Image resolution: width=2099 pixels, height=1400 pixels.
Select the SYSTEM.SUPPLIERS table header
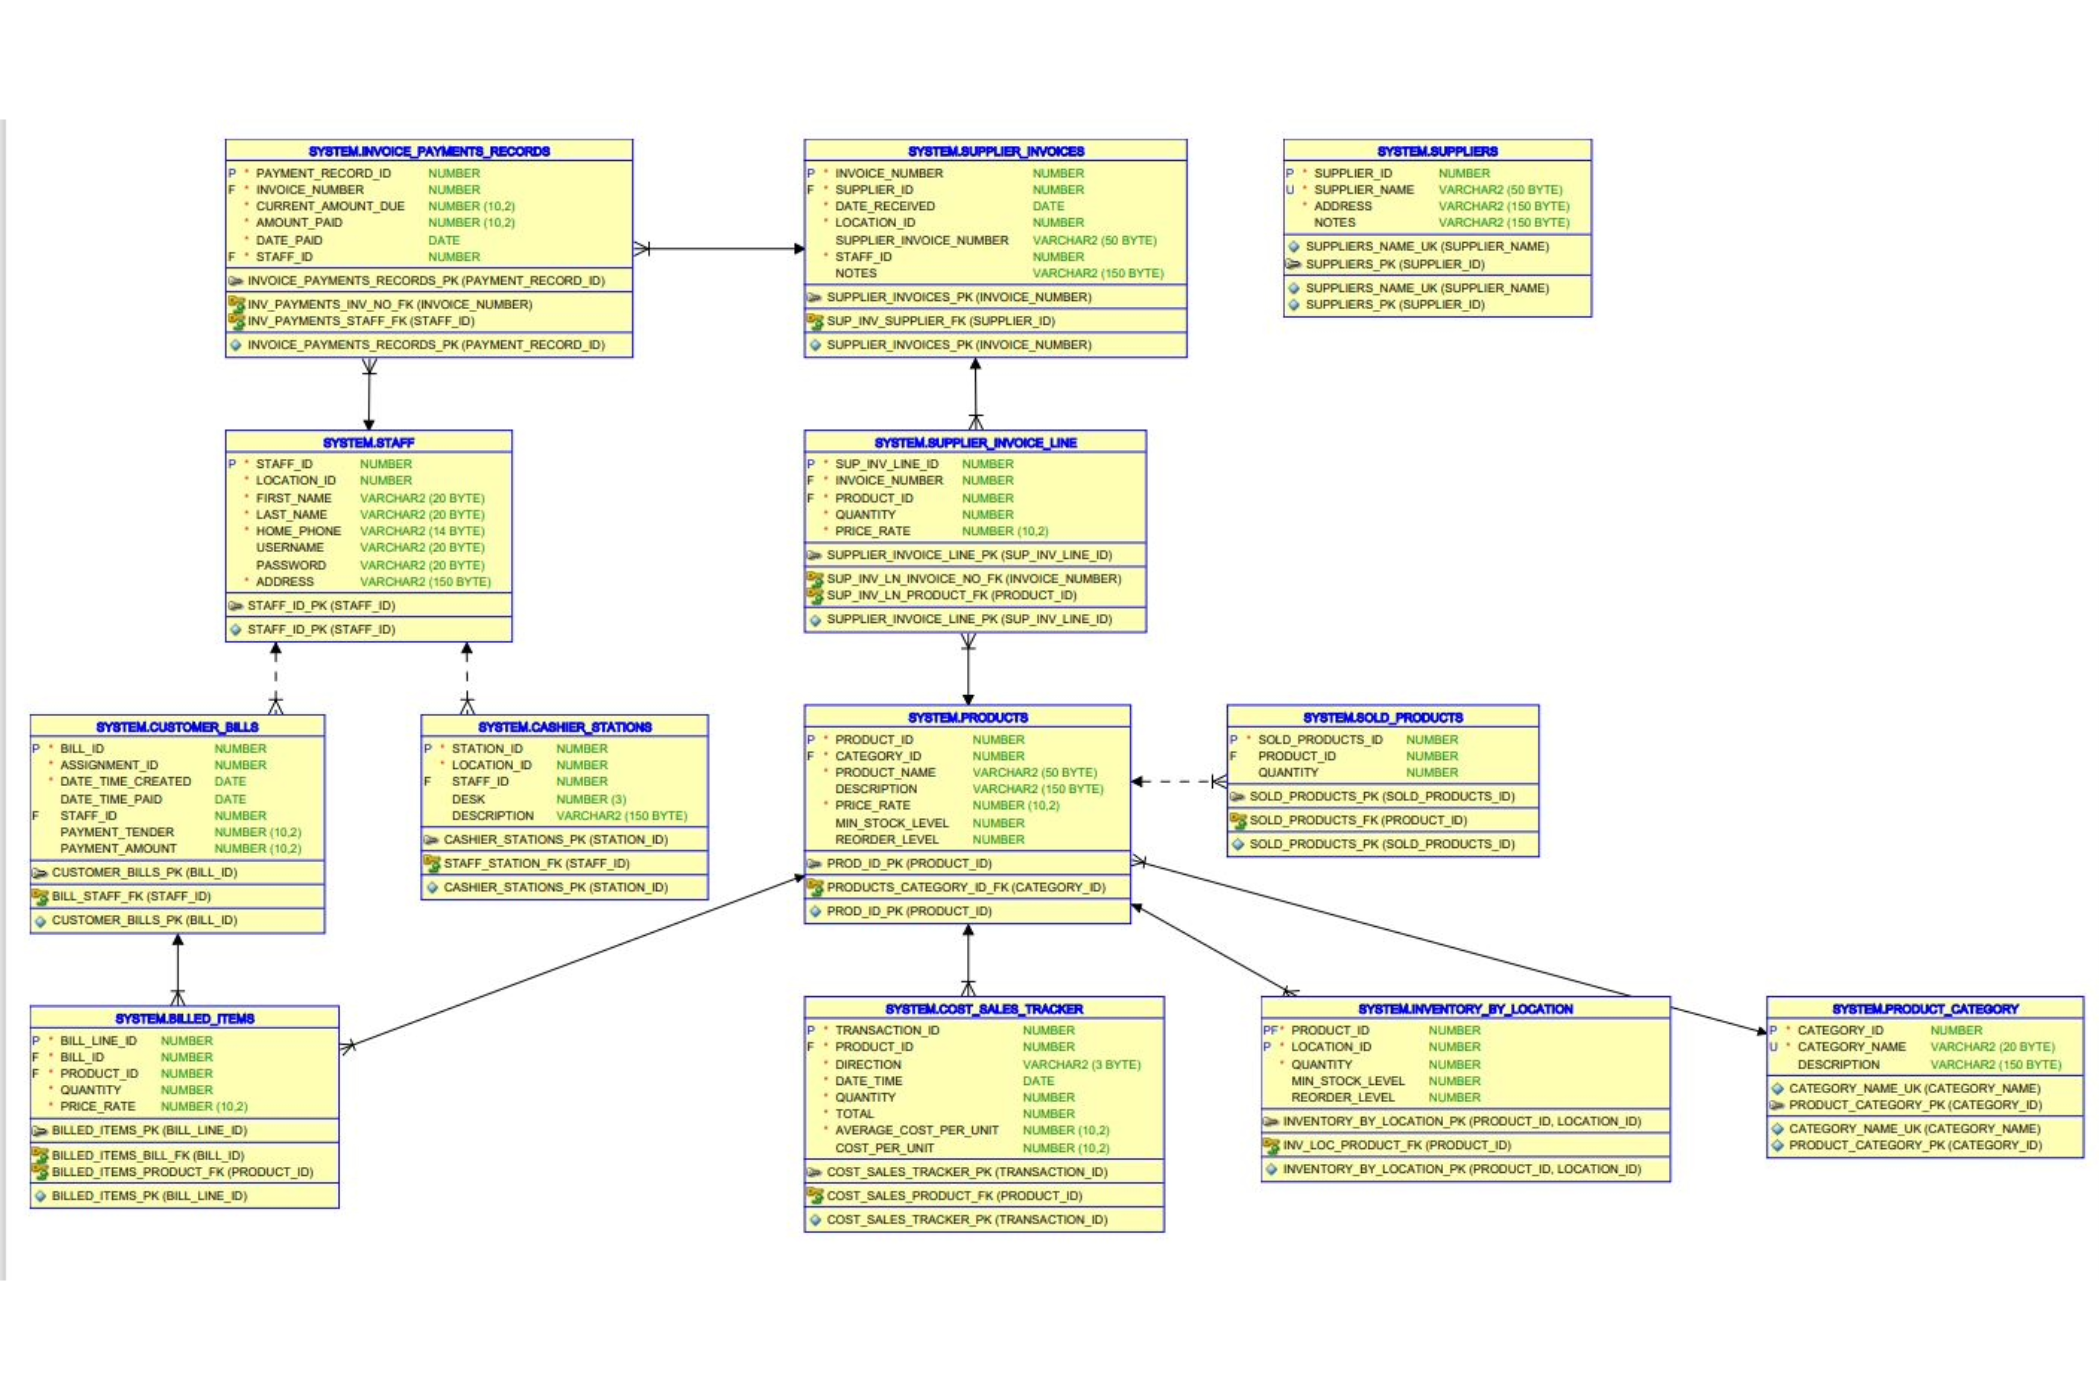click(1436, 151)
